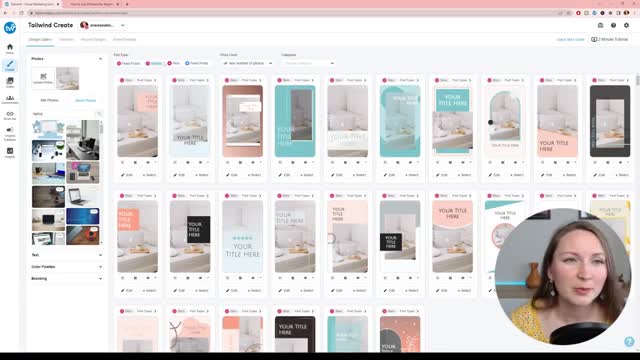Click the Tailwind logo in the sidebar

(10, 28)
